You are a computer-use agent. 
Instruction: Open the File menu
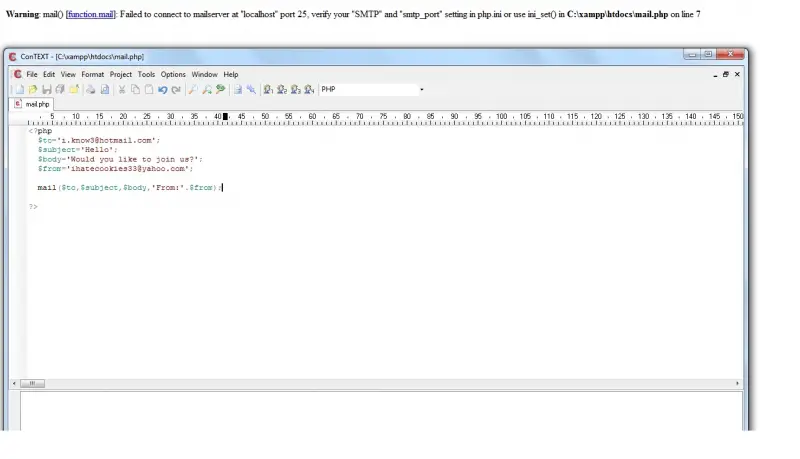[32, 74]
